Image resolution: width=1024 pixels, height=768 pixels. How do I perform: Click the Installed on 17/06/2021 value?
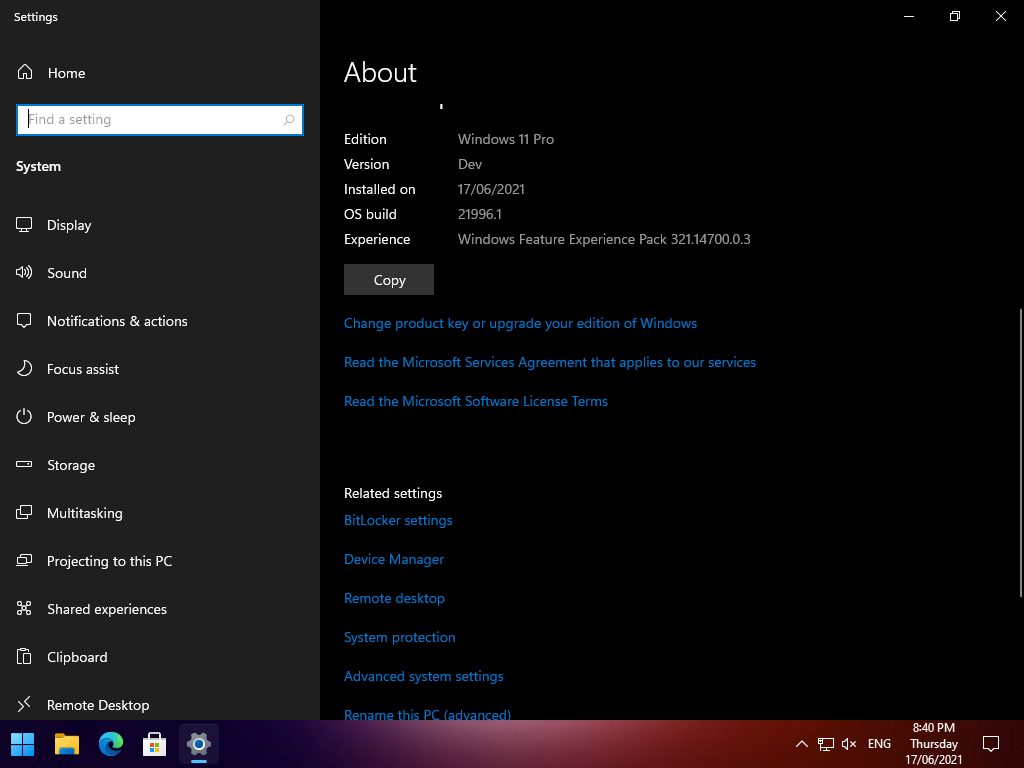click(491, 189)
